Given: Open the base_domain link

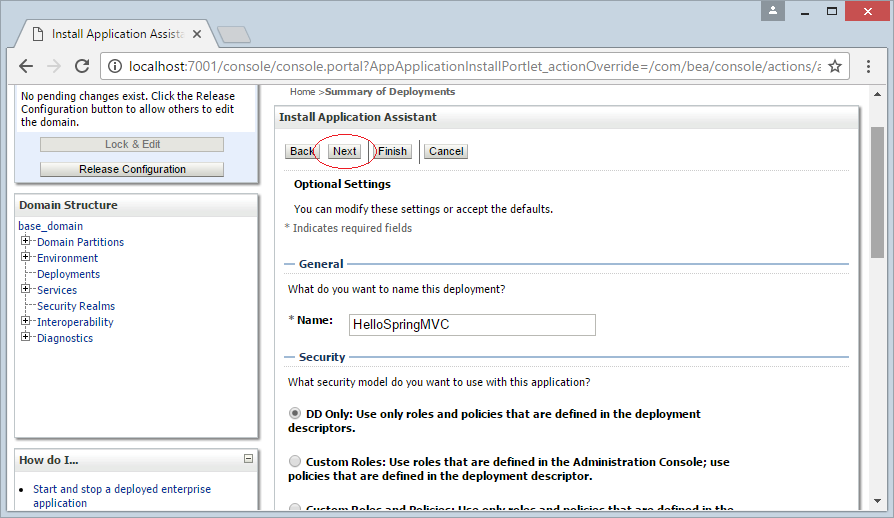Looking at the screenshot, I should click(x=51, y=226).
